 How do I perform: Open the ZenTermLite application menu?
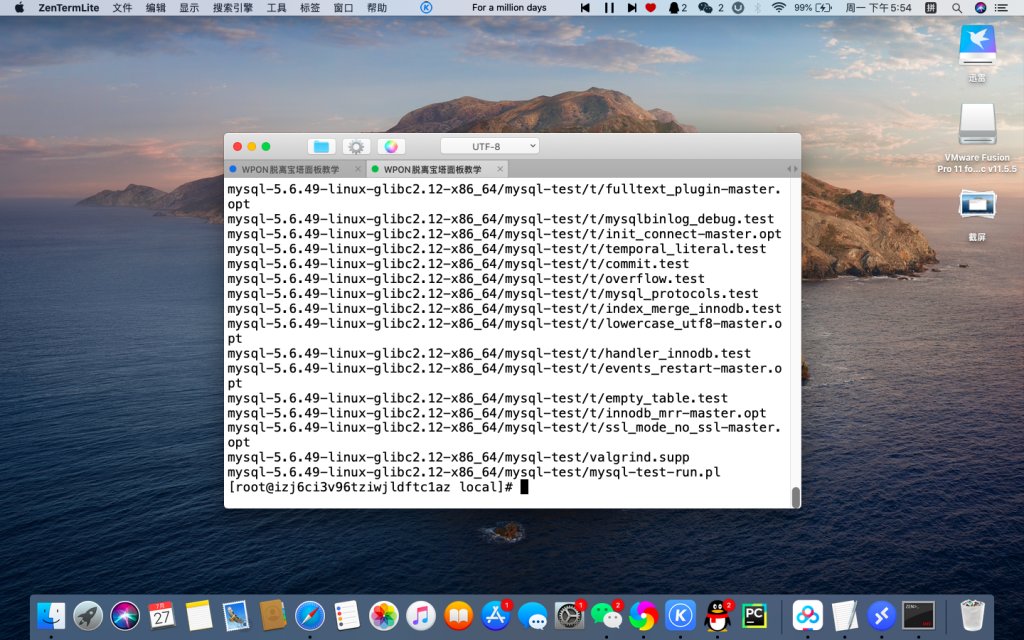tap(69, 8)
